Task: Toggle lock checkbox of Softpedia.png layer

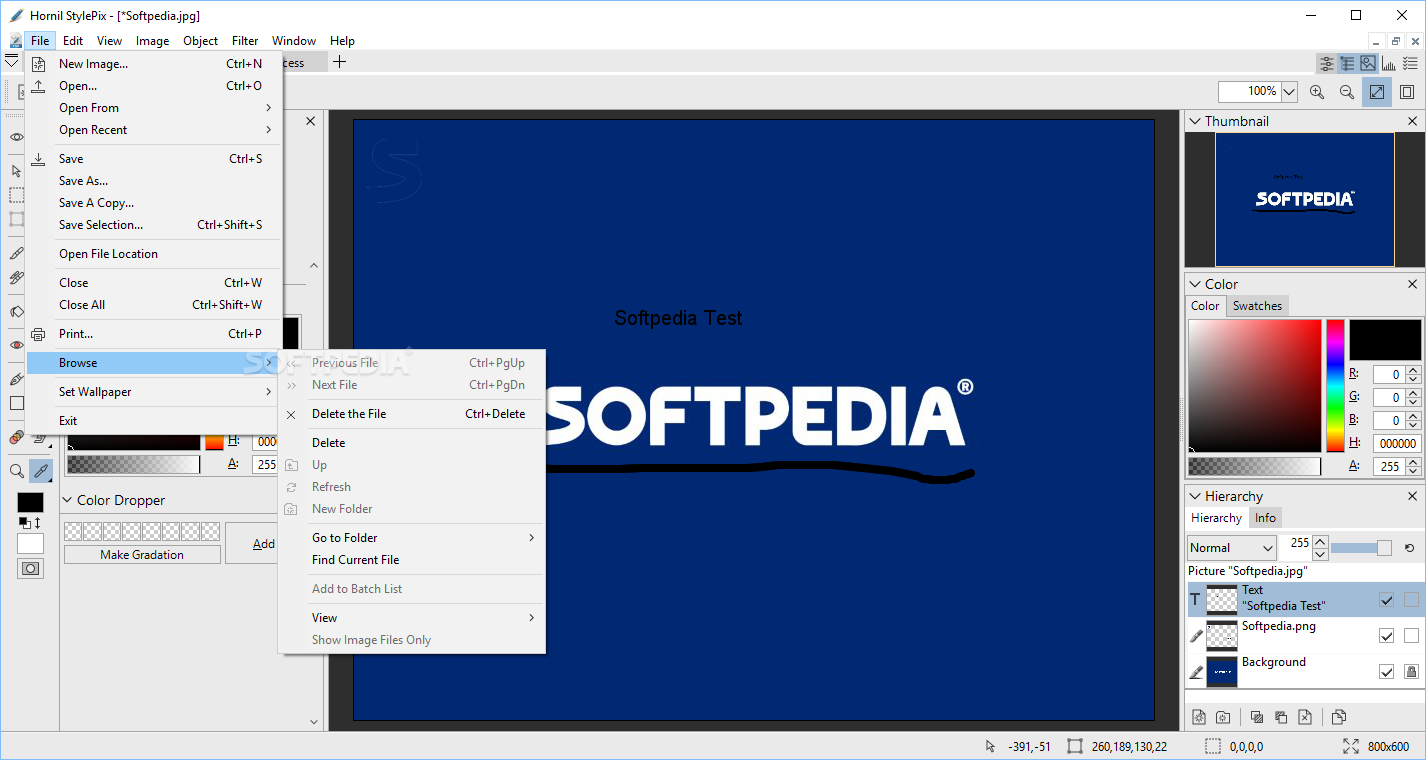Action: (x=1411, y=636)
